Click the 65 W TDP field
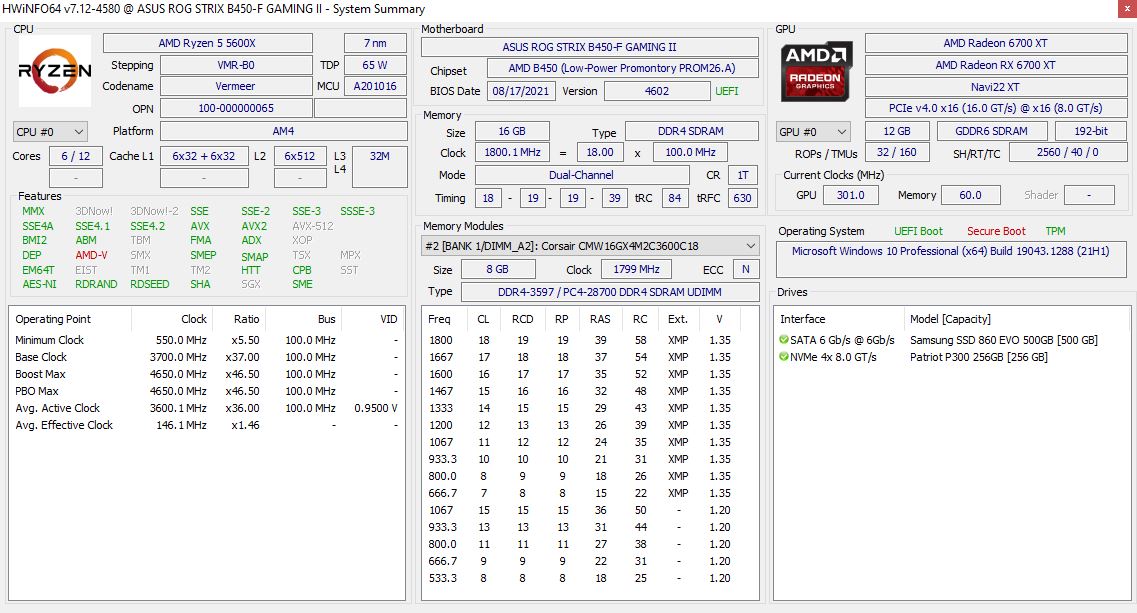The height and width of the screenshot is (613, 1137). 375,65
